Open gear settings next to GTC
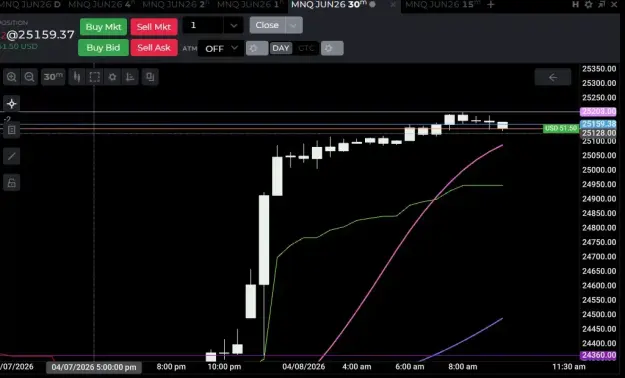The width and height of the screenshot is (625, 378). (x=332, y=48)
